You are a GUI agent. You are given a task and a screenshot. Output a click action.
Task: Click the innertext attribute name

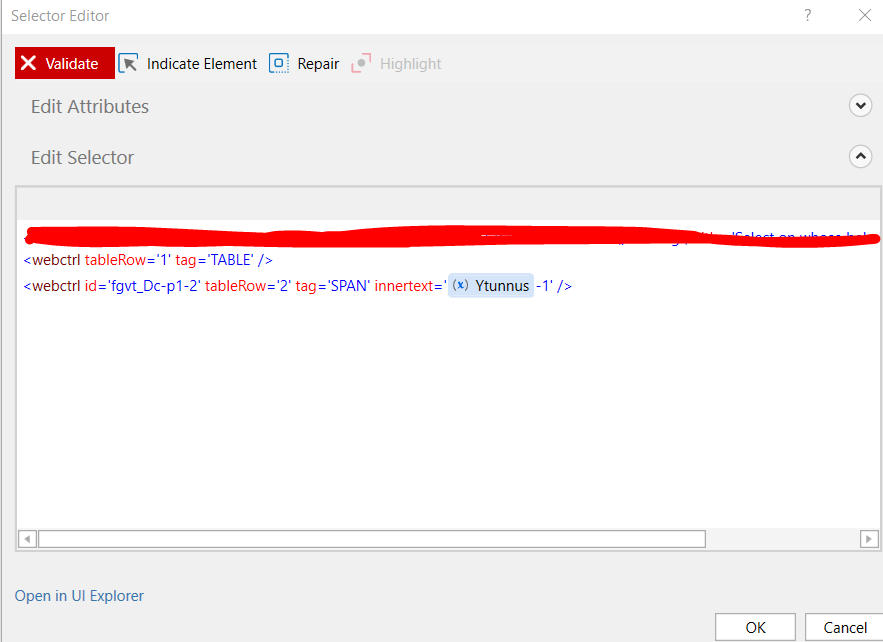[x=404, y=286]
